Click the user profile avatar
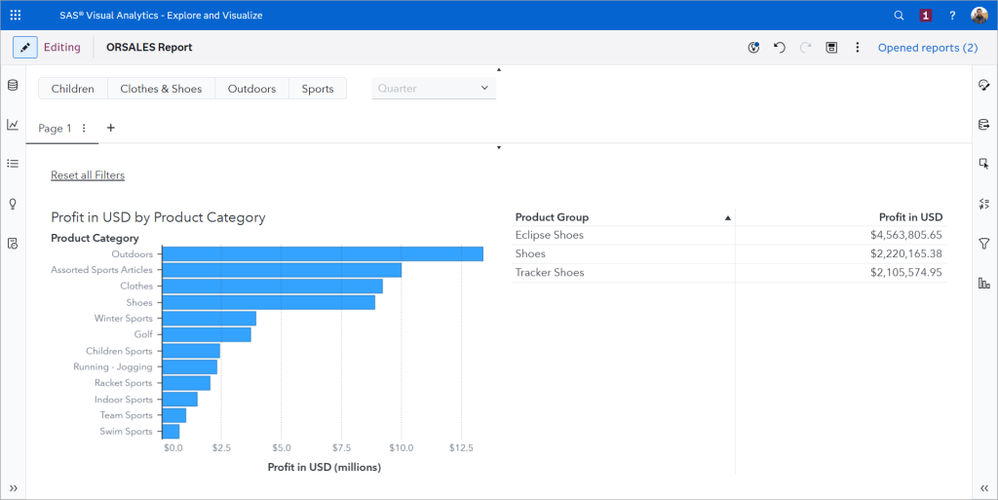 tap(979, 15)
